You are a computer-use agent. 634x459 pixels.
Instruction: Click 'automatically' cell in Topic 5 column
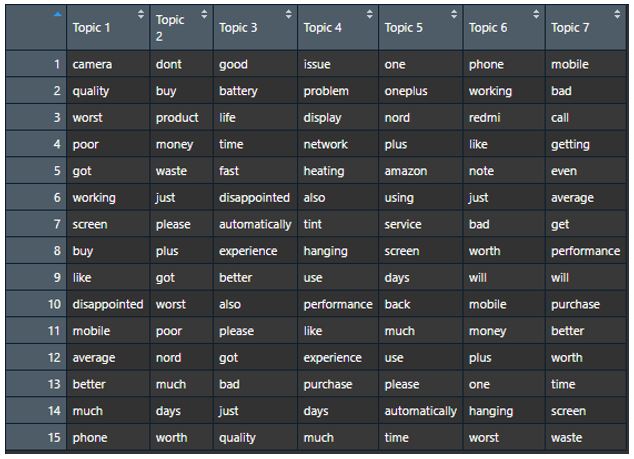pos(421,411)
